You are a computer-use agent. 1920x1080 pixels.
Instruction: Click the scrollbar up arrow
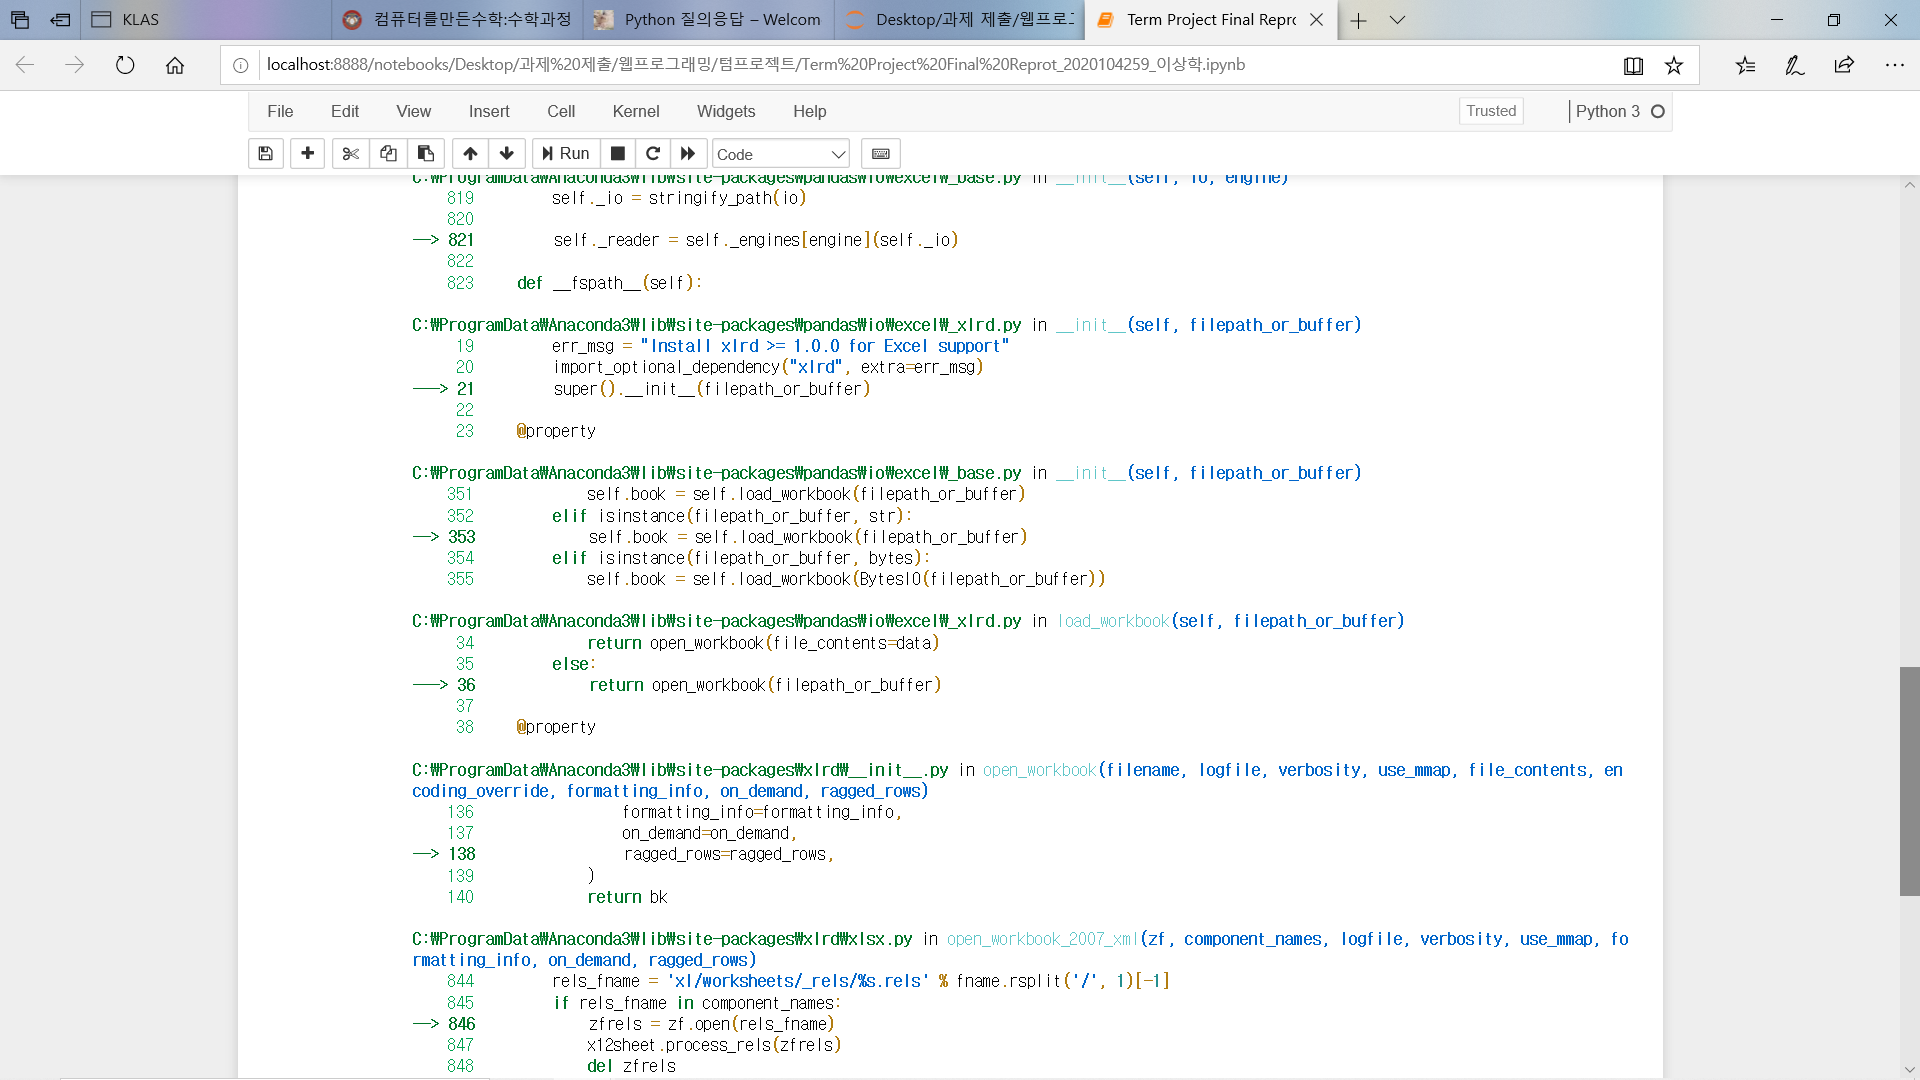pos(1909,185)
